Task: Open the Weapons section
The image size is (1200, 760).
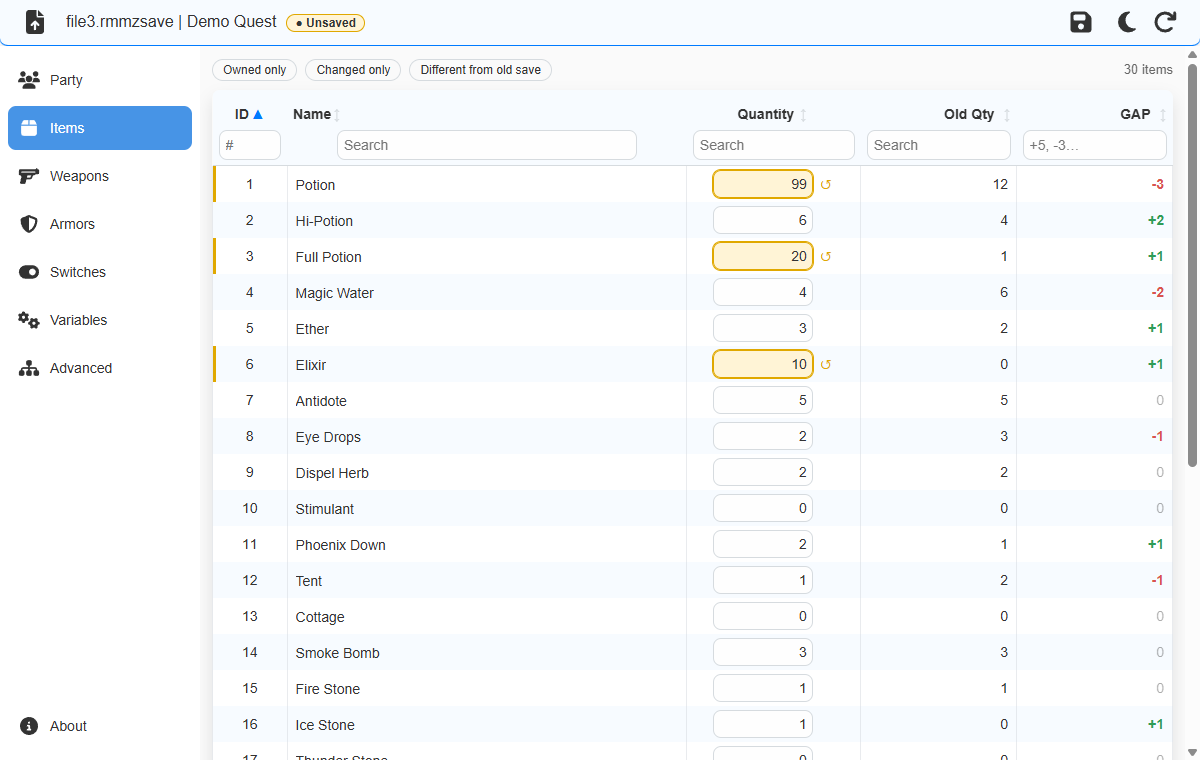Action: coord(100,176)
